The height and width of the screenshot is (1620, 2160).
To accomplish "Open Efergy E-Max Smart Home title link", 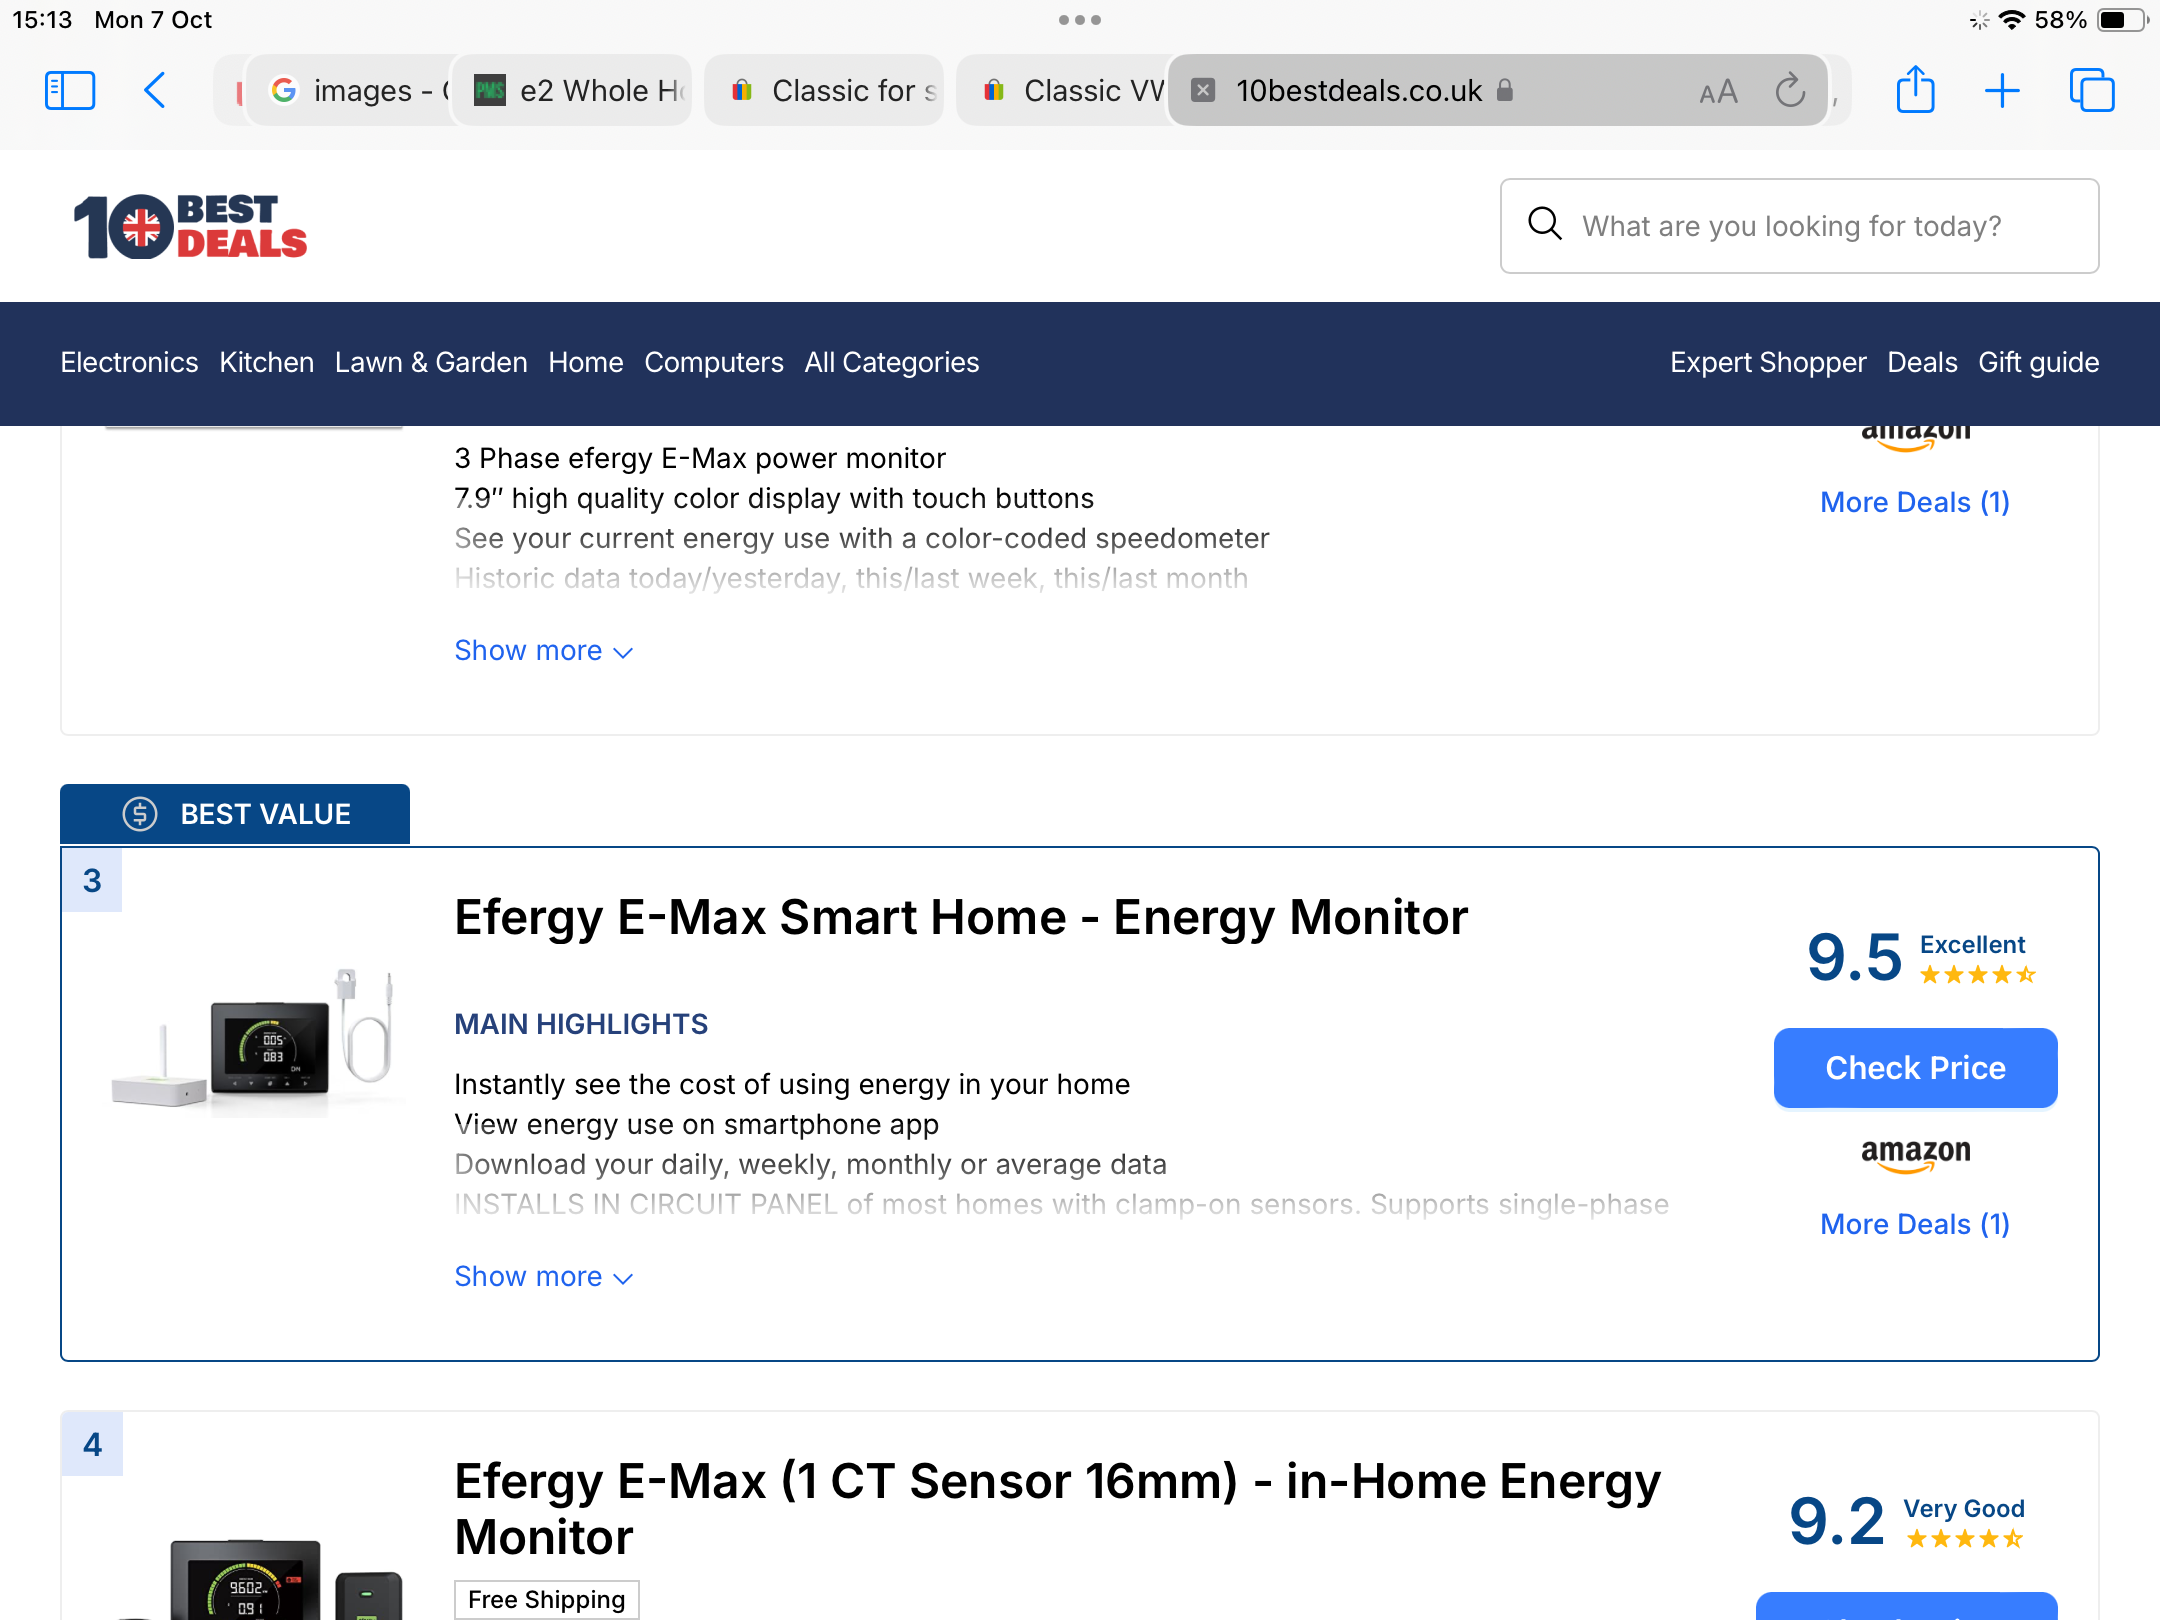I will (961, 917).
